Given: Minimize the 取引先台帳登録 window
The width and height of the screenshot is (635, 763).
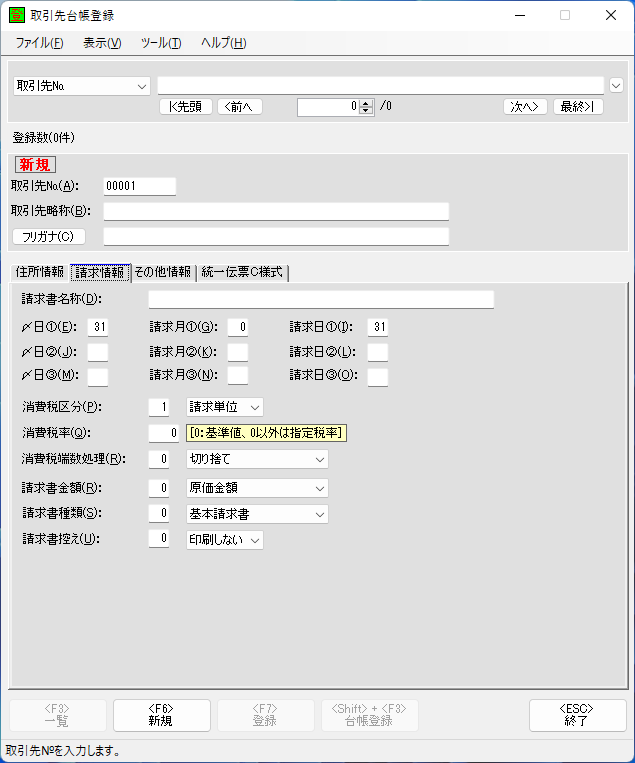Looking at the screenshot, I should pyautogui.click(x=520, y=16).
